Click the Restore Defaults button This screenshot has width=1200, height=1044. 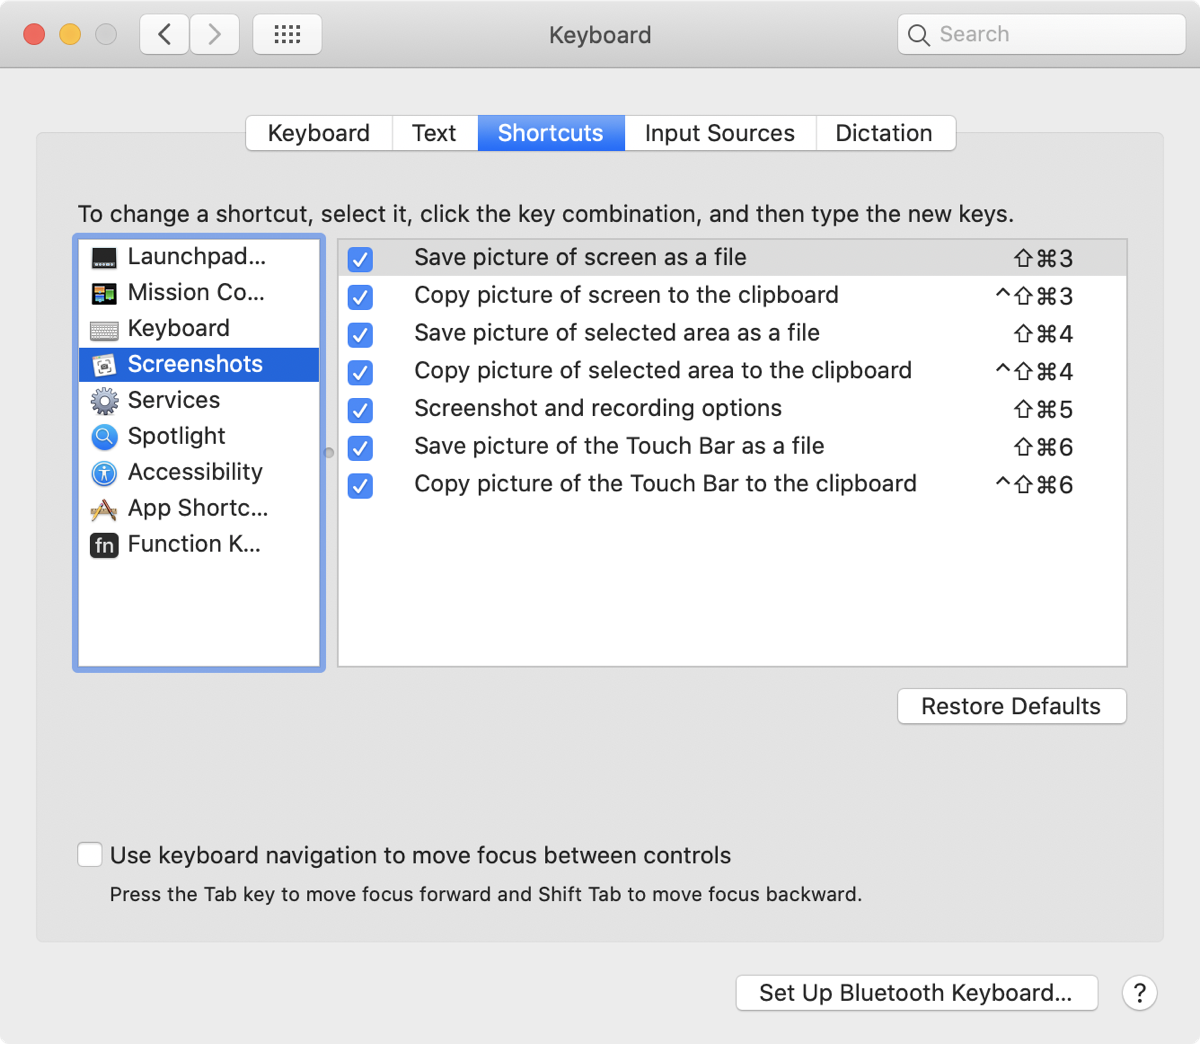coord(1011,706)
